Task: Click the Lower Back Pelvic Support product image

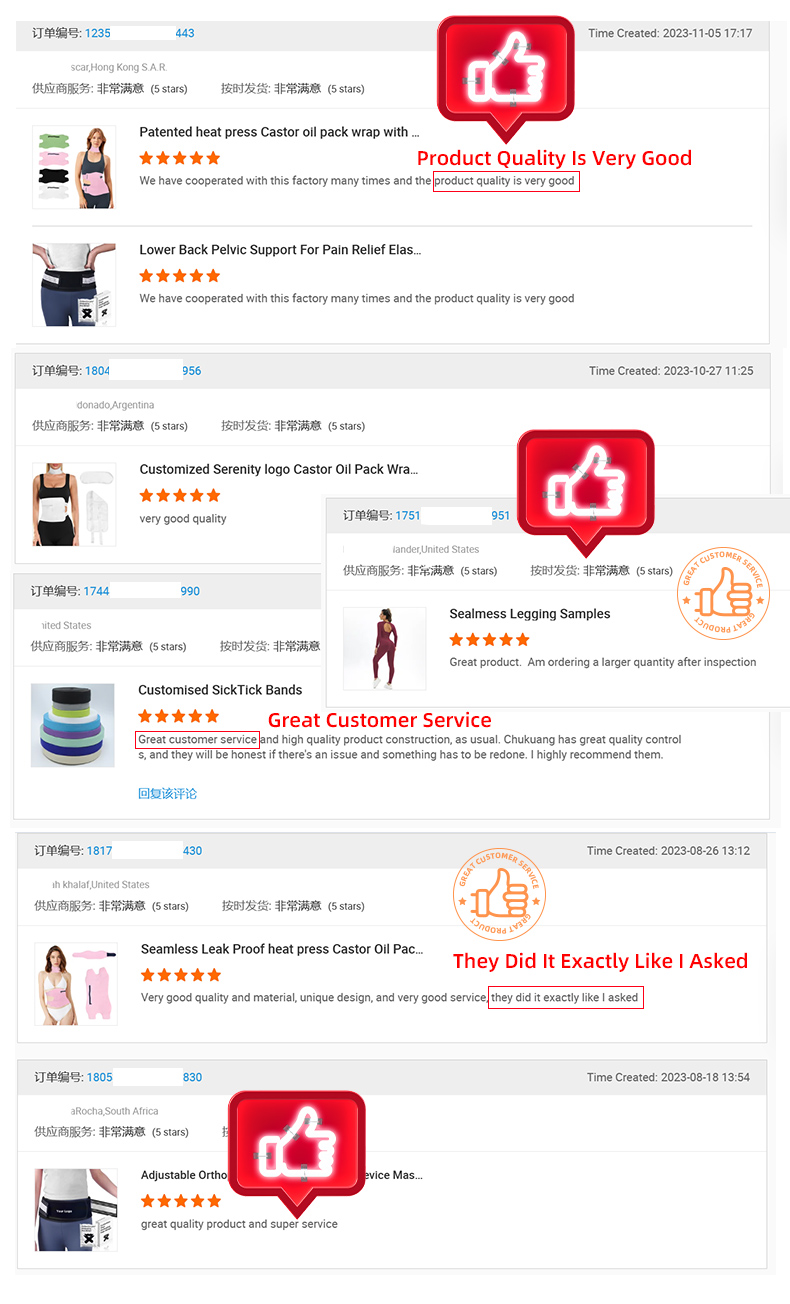Action: coord(74,284)
